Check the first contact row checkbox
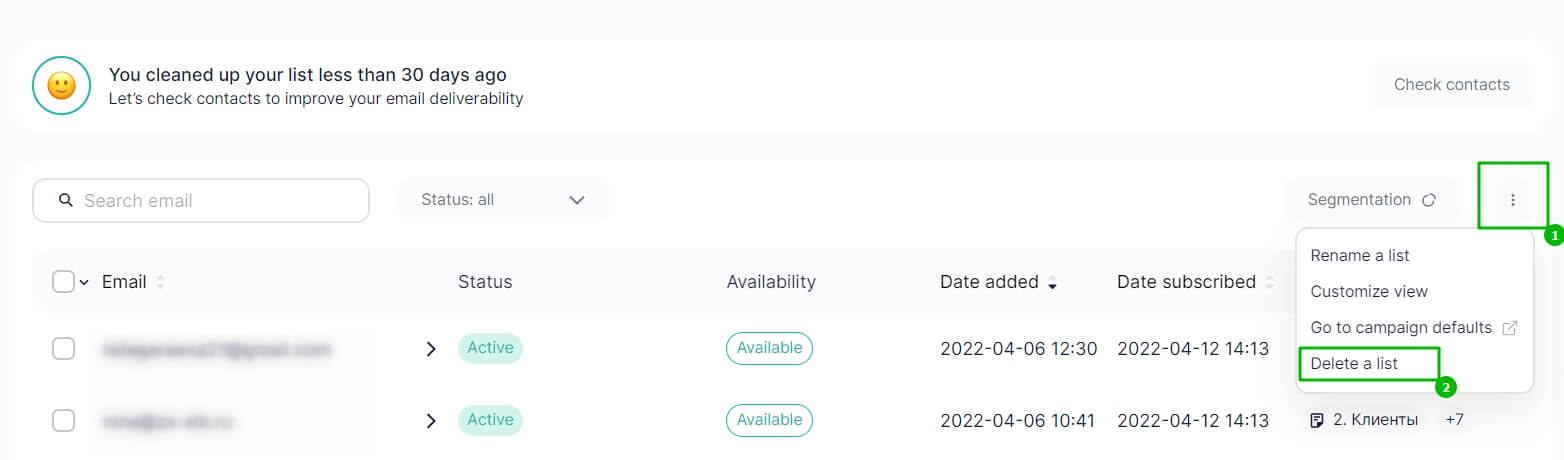1564x460 pixels. (63, 348)
